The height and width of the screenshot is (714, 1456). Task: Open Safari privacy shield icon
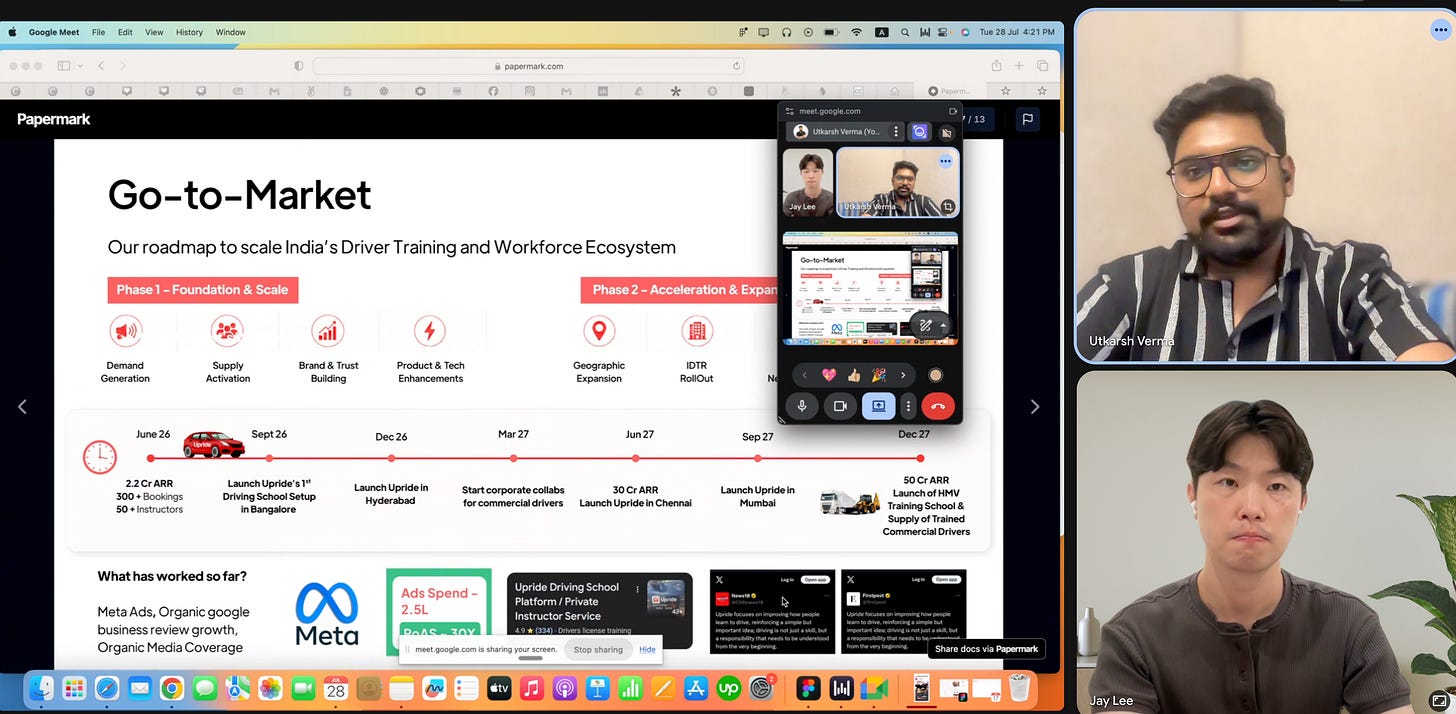click(298, 66)
